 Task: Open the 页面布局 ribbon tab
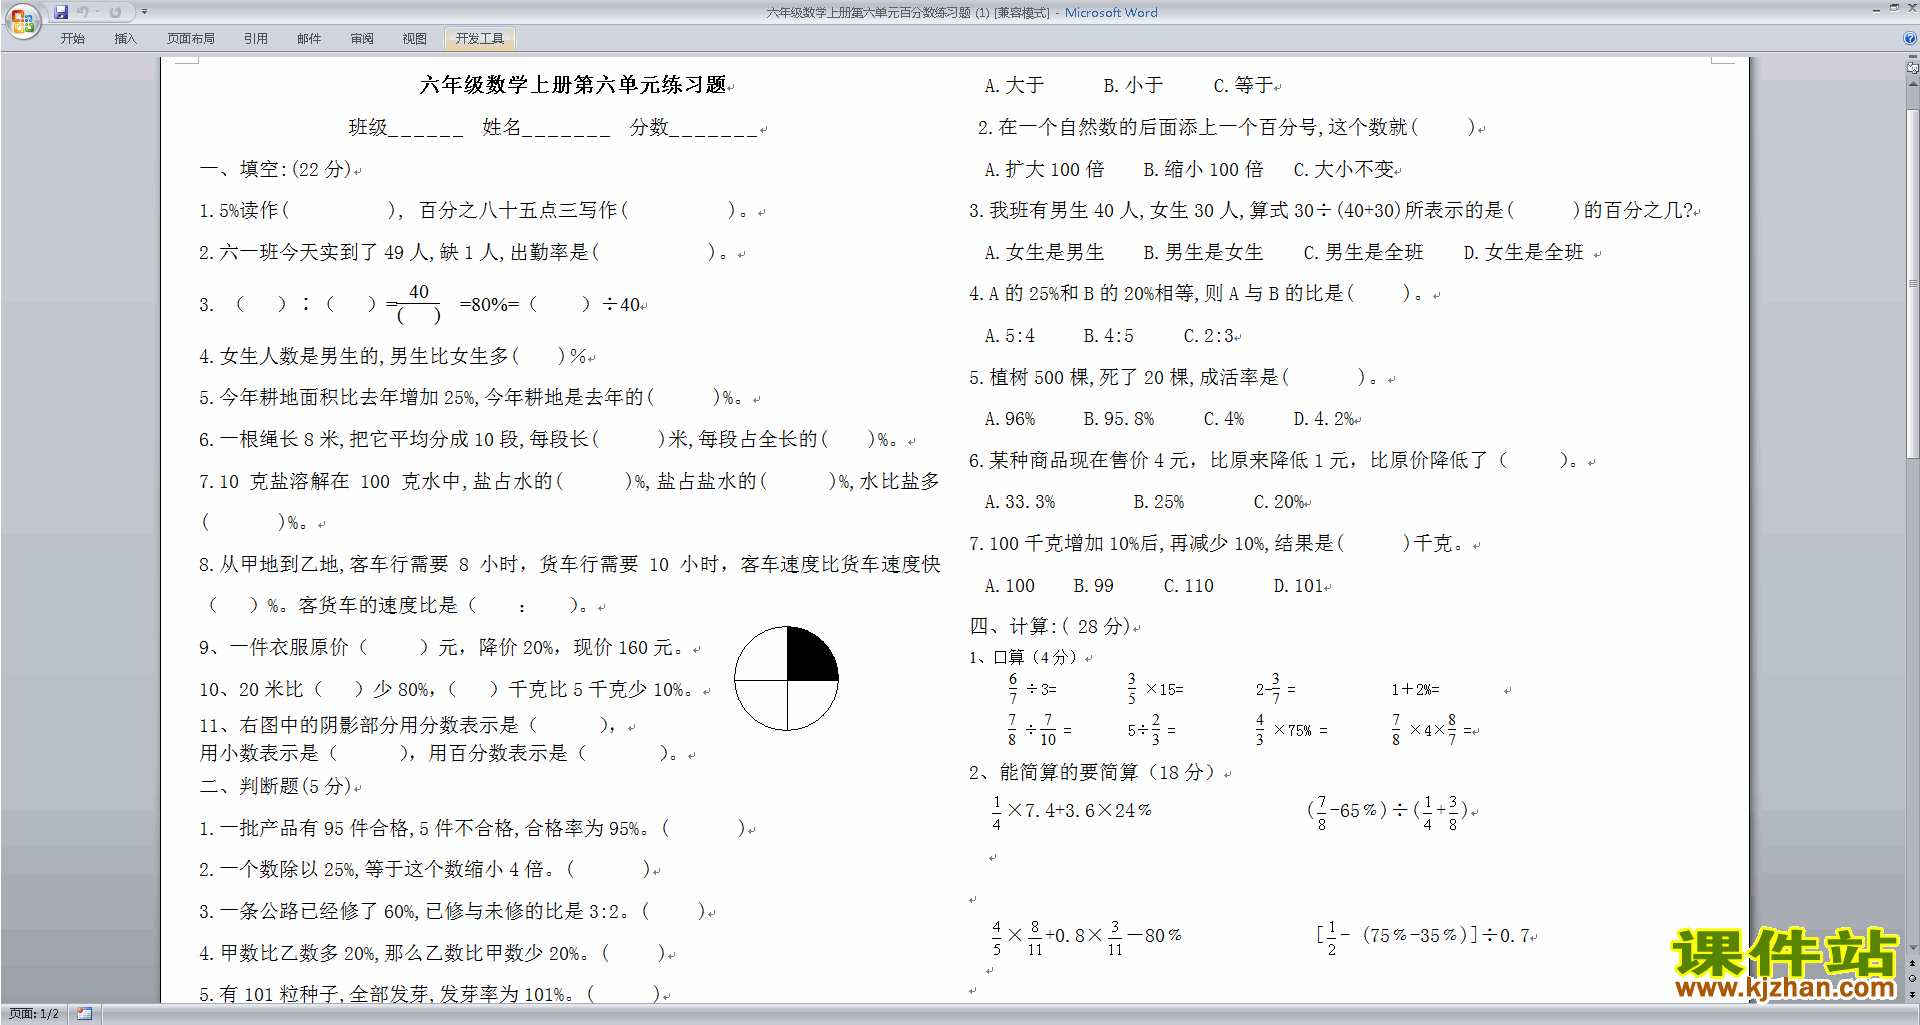191,38
